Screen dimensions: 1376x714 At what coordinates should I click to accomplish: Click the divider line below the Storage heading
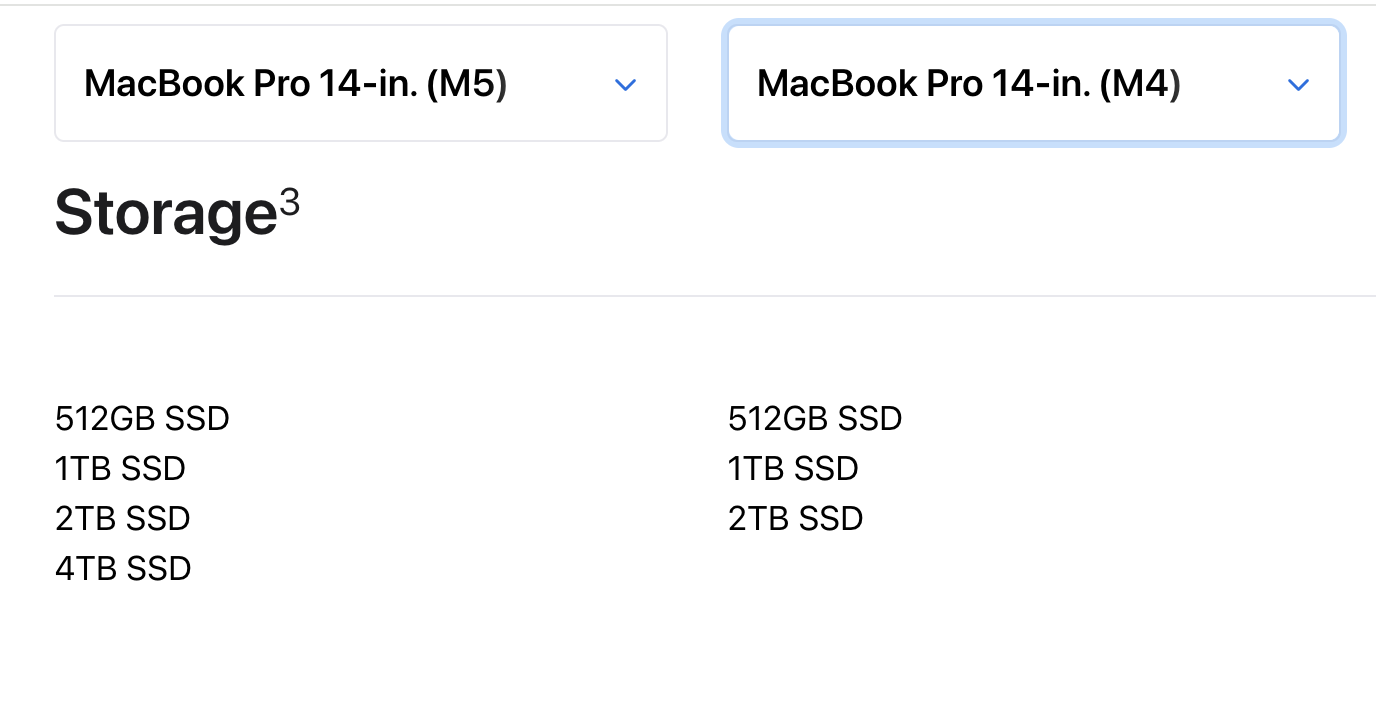(x=700, y=296)
